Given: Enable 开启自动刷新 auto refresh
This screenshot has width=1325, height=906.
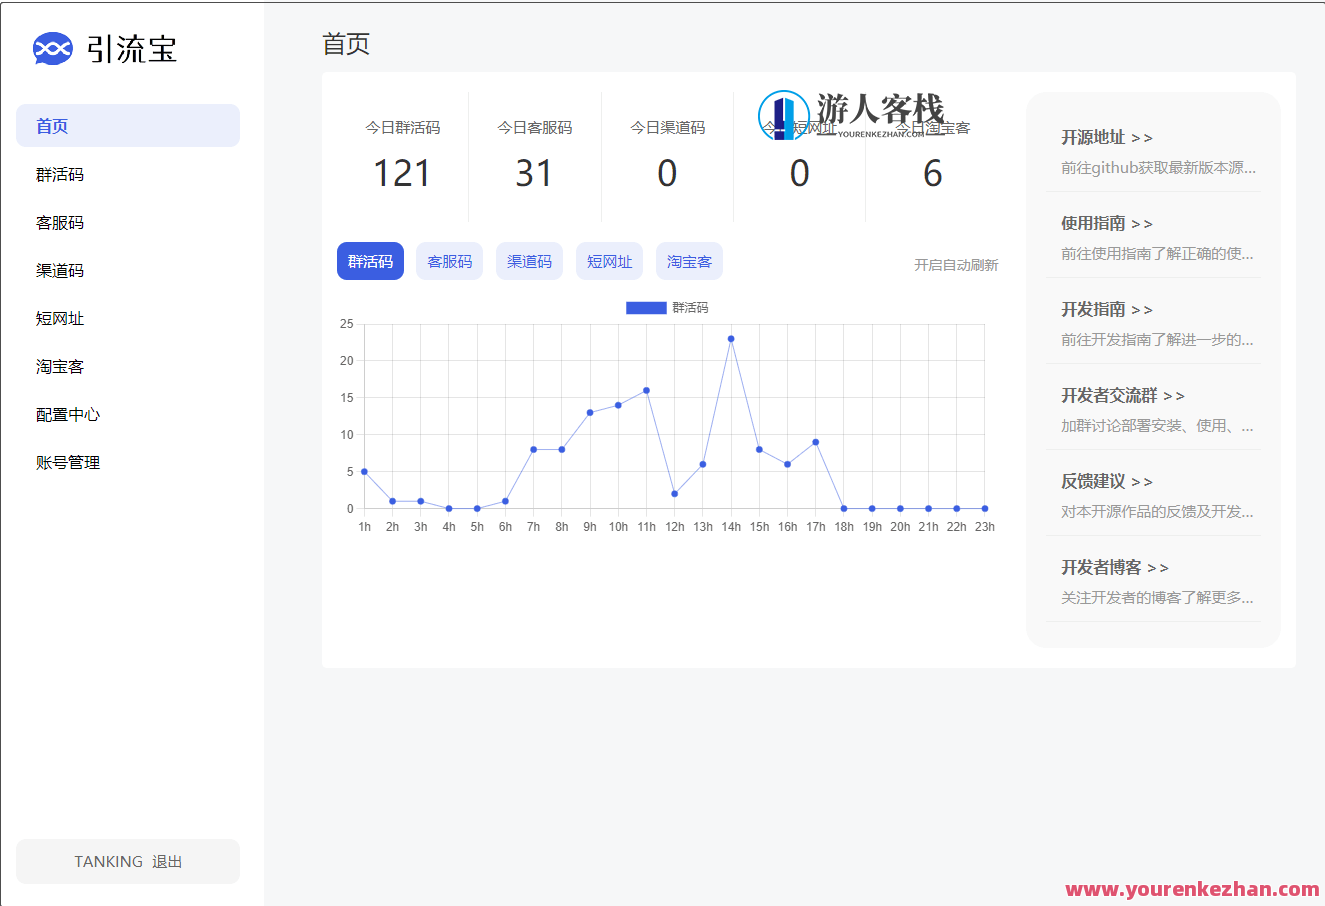Looking at the screenshot, I should (x=954, y=264).
